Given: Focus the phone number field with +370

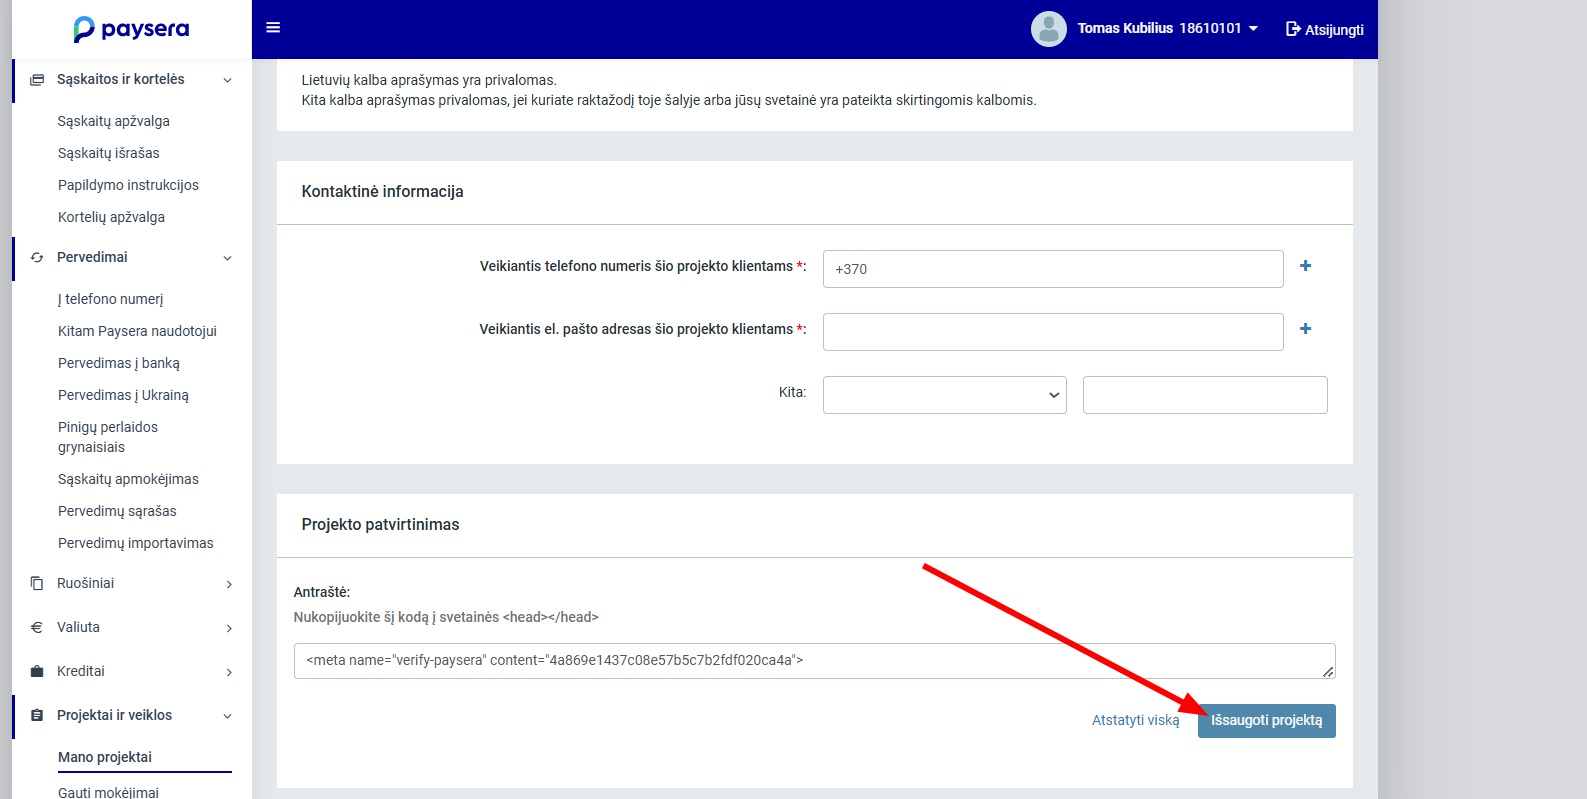Looking at the screenshot, I should coord(1053,269).
